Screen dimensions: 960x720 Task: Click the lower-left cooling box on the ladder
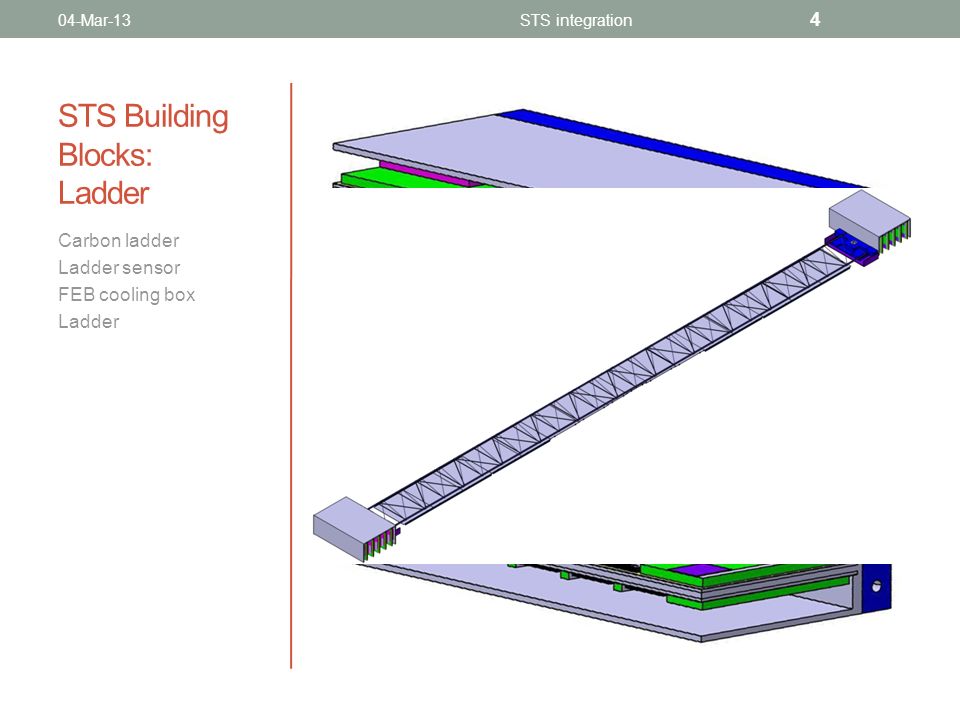(x=353, y=529)
